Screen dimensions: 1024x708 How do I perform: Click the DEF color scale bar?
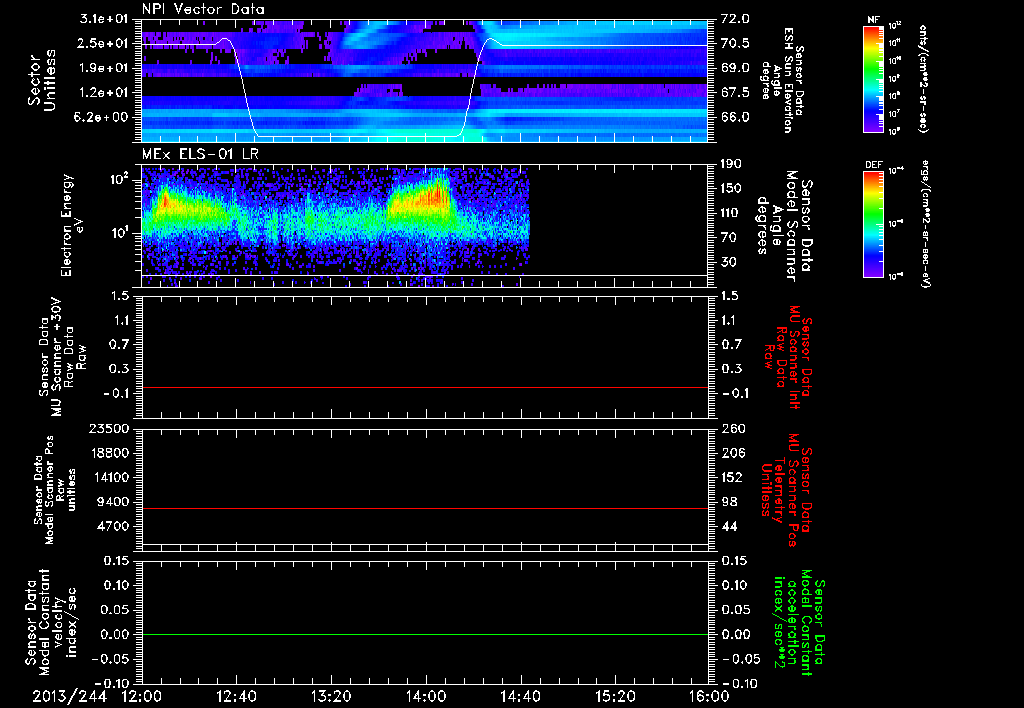(872, 222)
